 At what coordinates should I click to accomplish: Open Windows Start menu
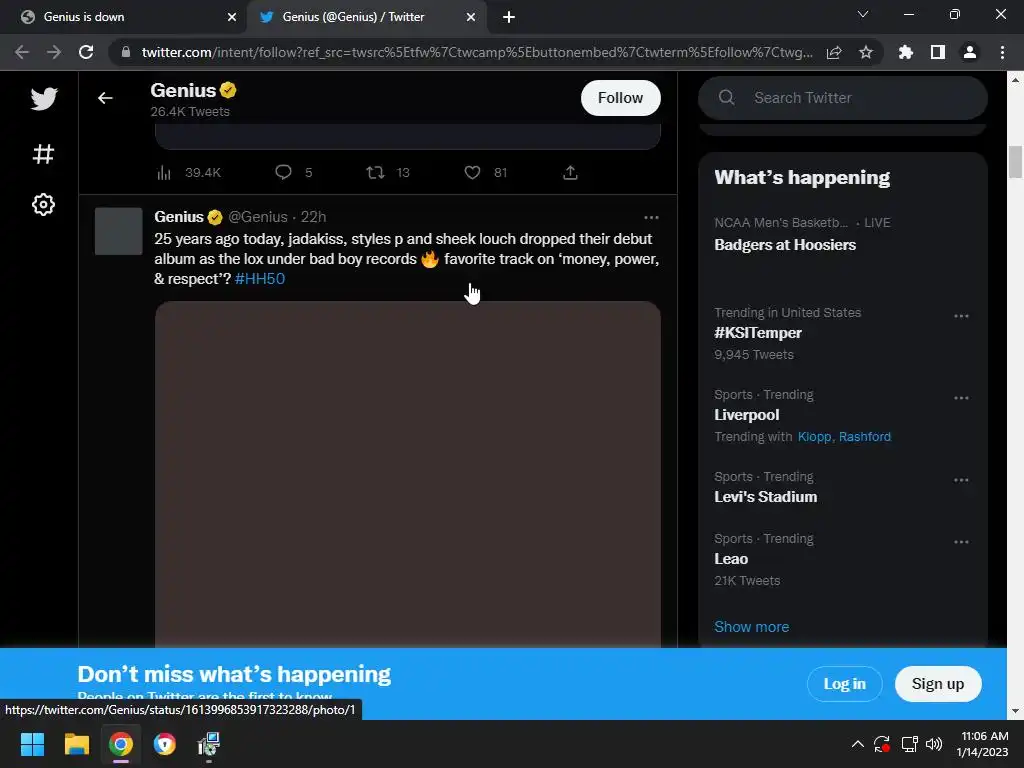click(x=33, y=744)
